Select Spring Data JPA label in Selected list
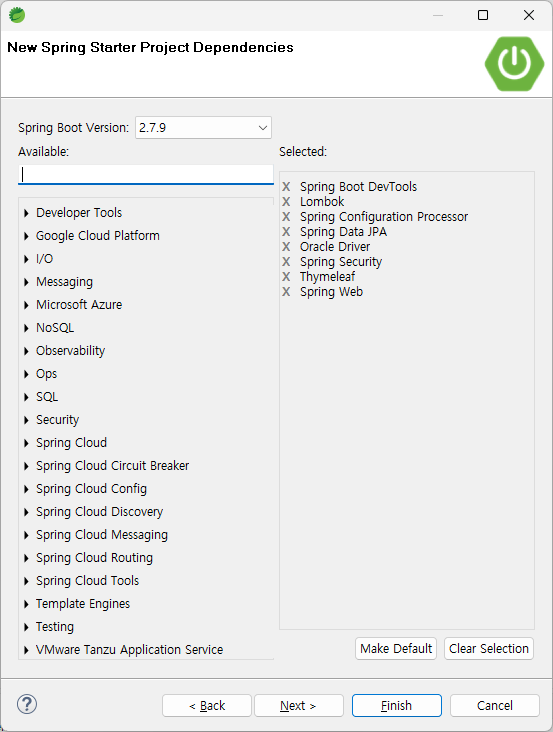This screenshot has width=553, height=732. [x=343, y=232]
